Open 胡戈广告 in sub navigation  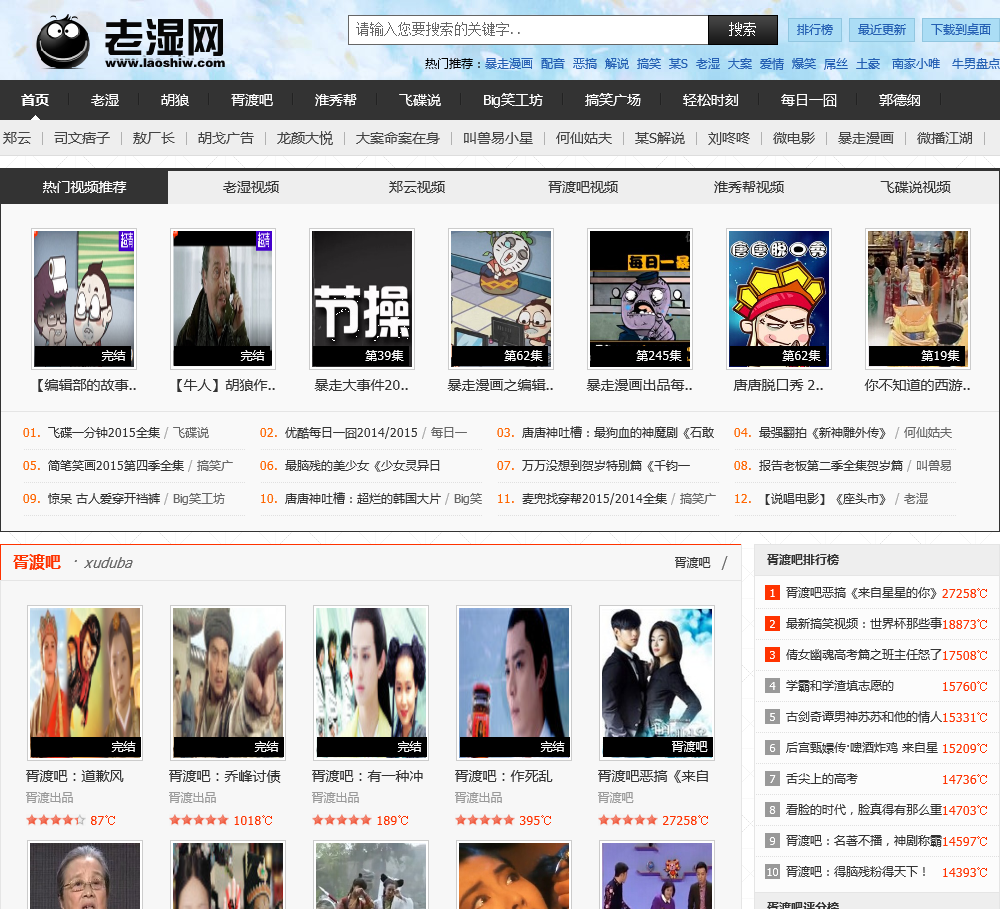[x=226, y=138]
